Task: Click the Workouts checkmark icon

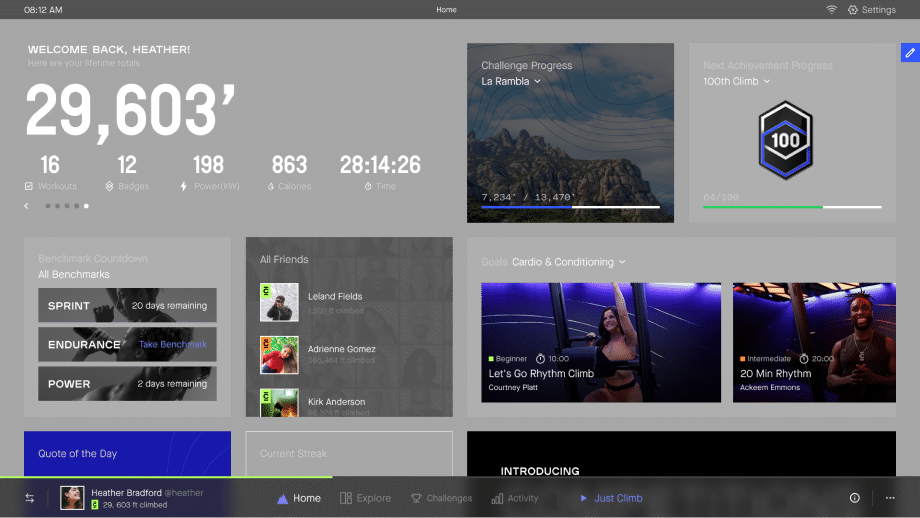Action: point(29,186)
